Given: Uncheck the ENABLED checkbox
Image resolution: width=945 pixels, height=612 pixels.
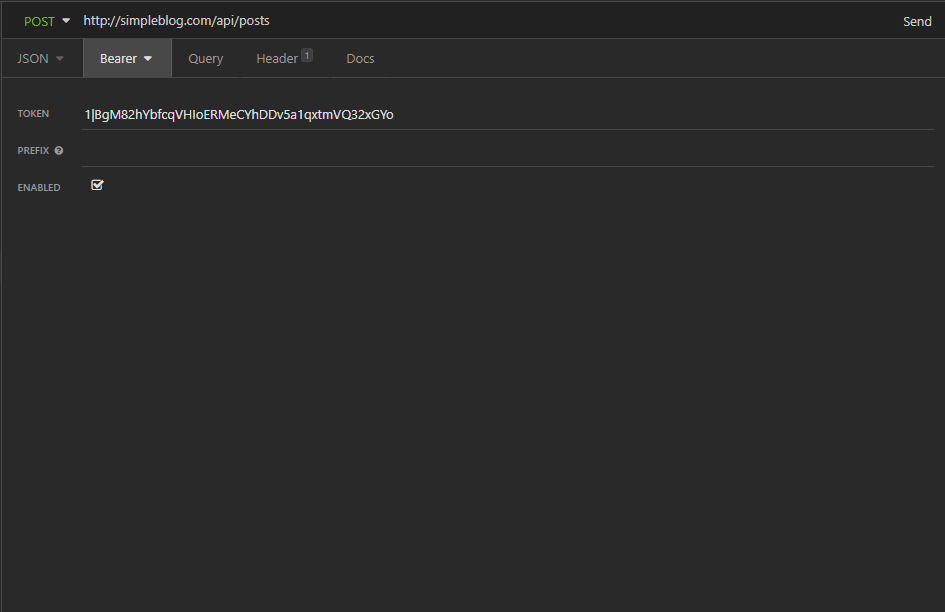Looking at the screenshot, I should [x=97, y=185].
